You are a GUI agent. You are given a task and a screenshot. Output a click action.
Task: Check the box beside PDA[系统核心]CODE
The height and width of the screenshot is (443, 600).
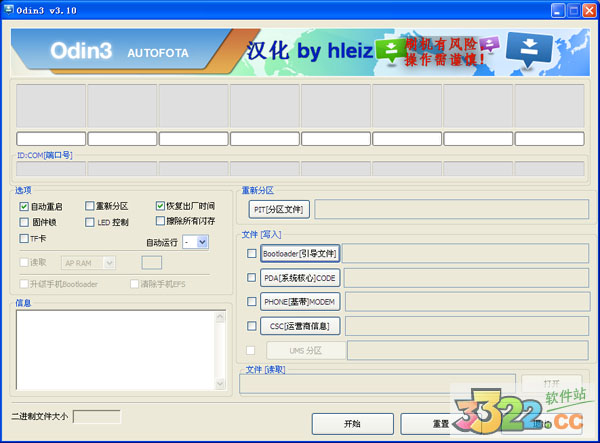[x=251, y=277]
